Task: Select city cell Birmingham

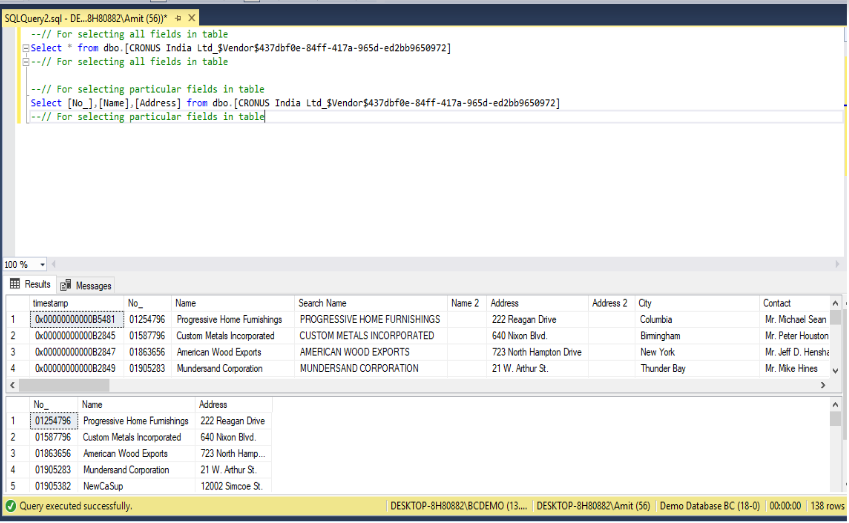Action: tap(696, 336)
